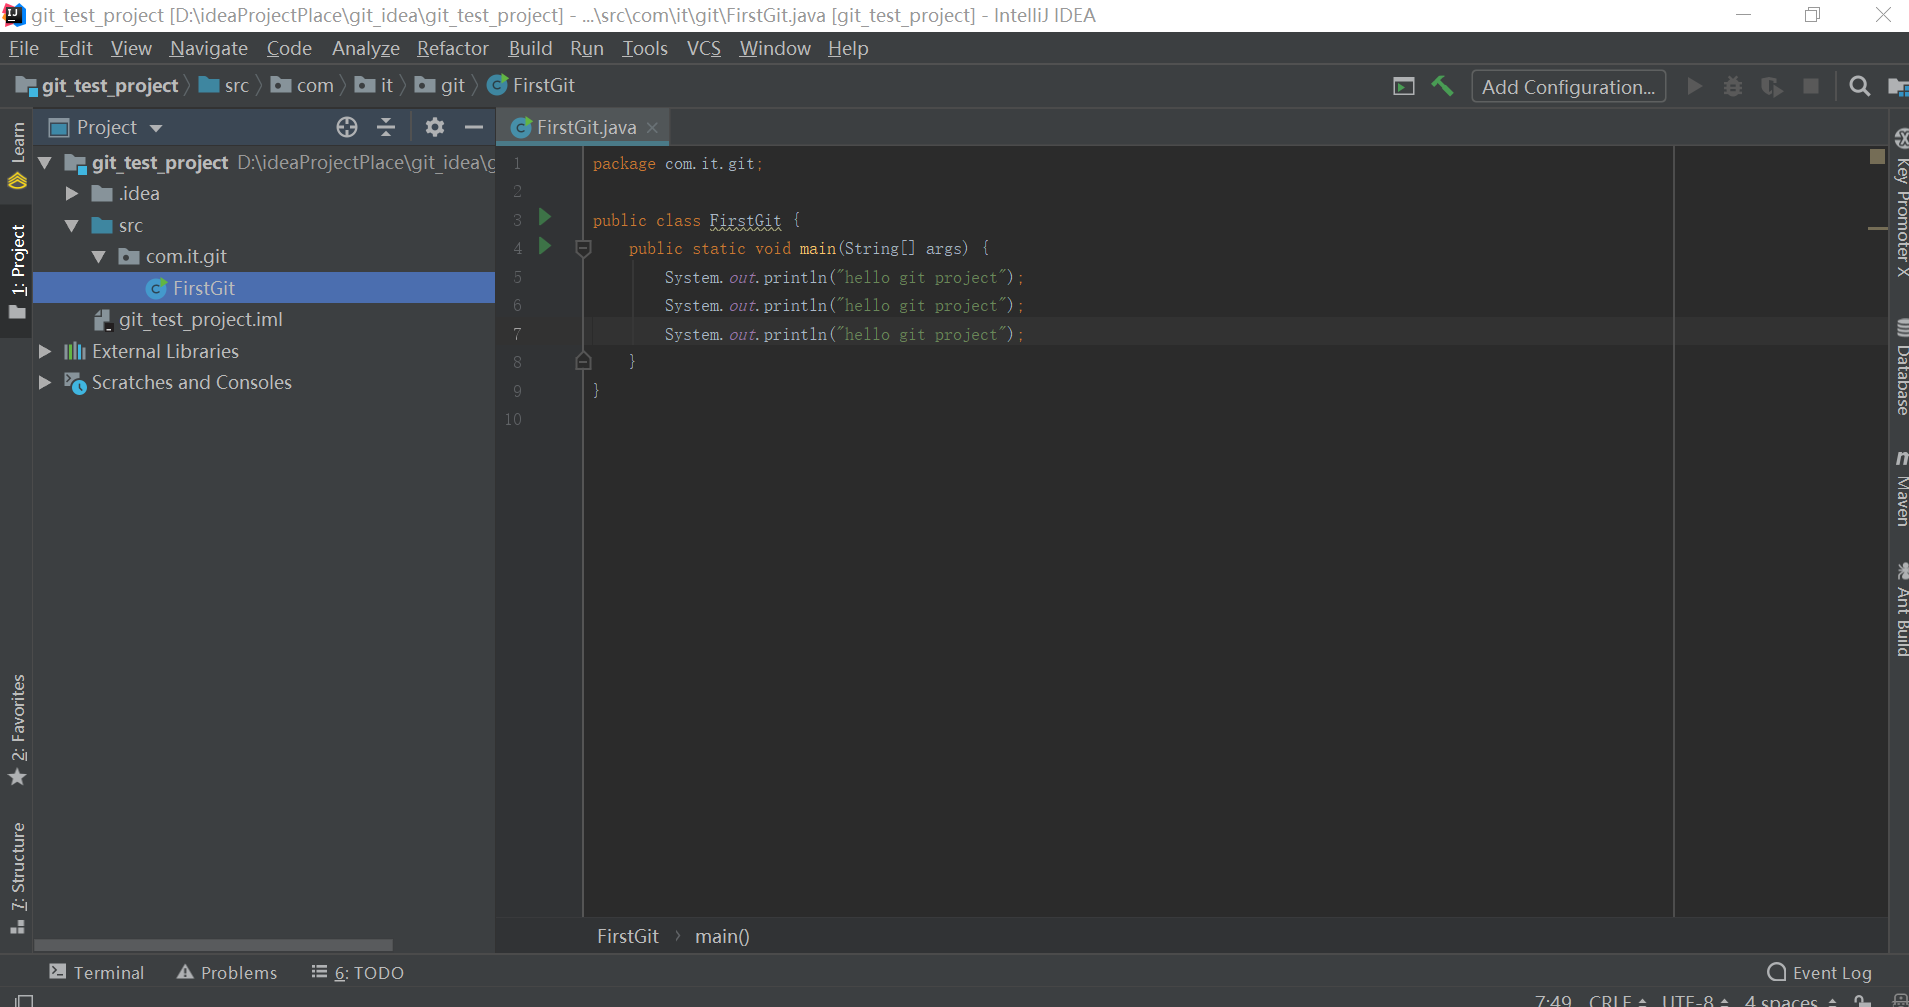Screen dimensions: 1909x1007
Task: Open the Run Anything toolbar icon
Action: pos(1404,86)
